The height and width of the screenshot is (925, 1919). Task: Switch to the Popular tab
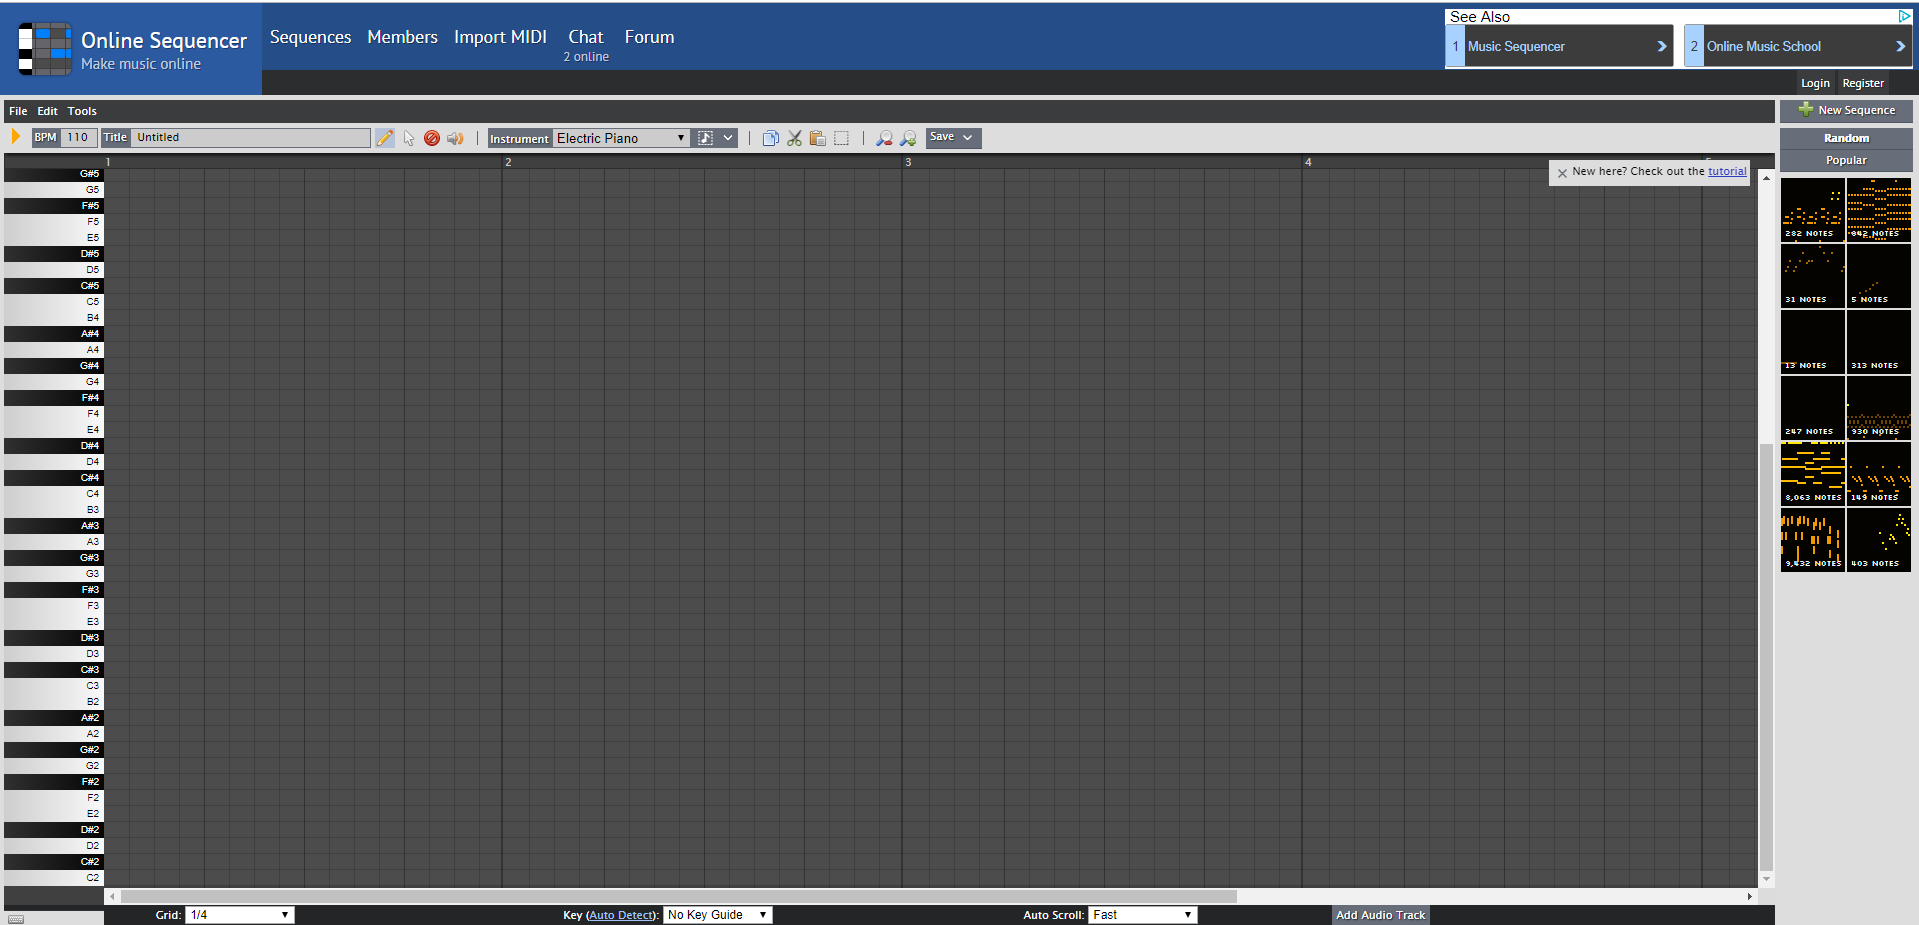[x=1846, y=160]
